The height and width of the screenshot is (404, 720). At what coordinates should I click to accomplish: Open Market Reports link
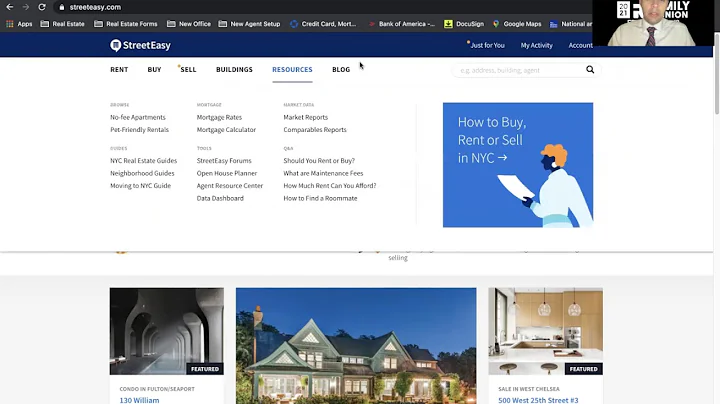pyautogui.click(x=305, y=117)
